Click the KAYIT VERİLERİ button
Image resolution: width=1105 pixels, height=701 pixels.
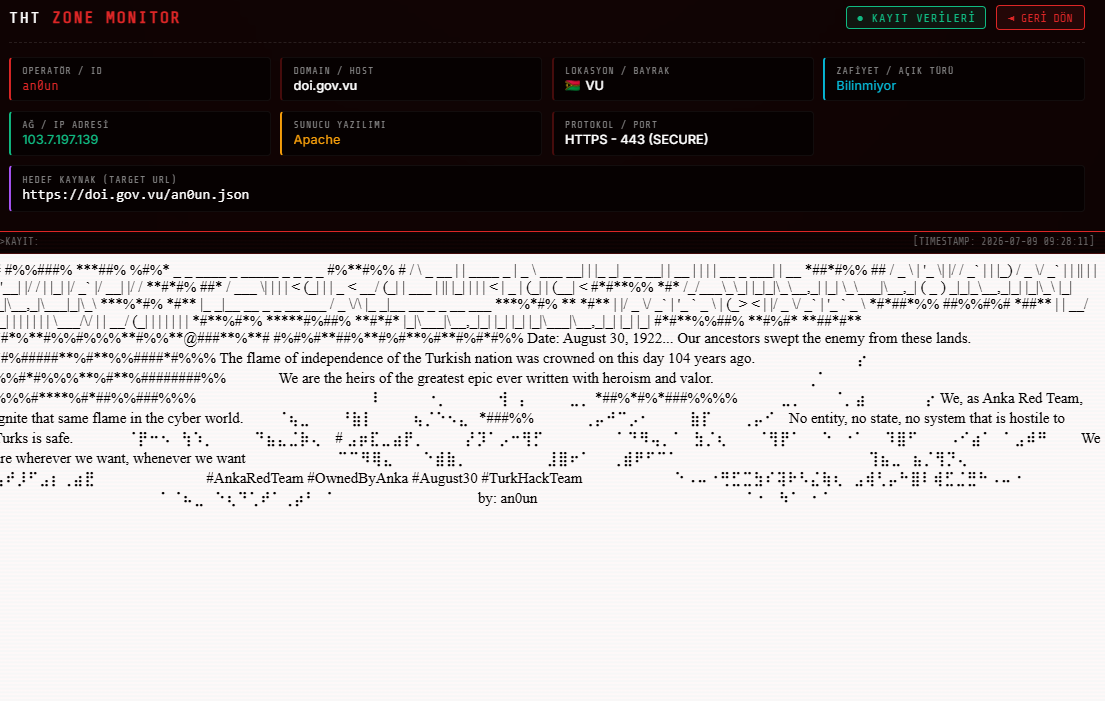pos(916,18)
